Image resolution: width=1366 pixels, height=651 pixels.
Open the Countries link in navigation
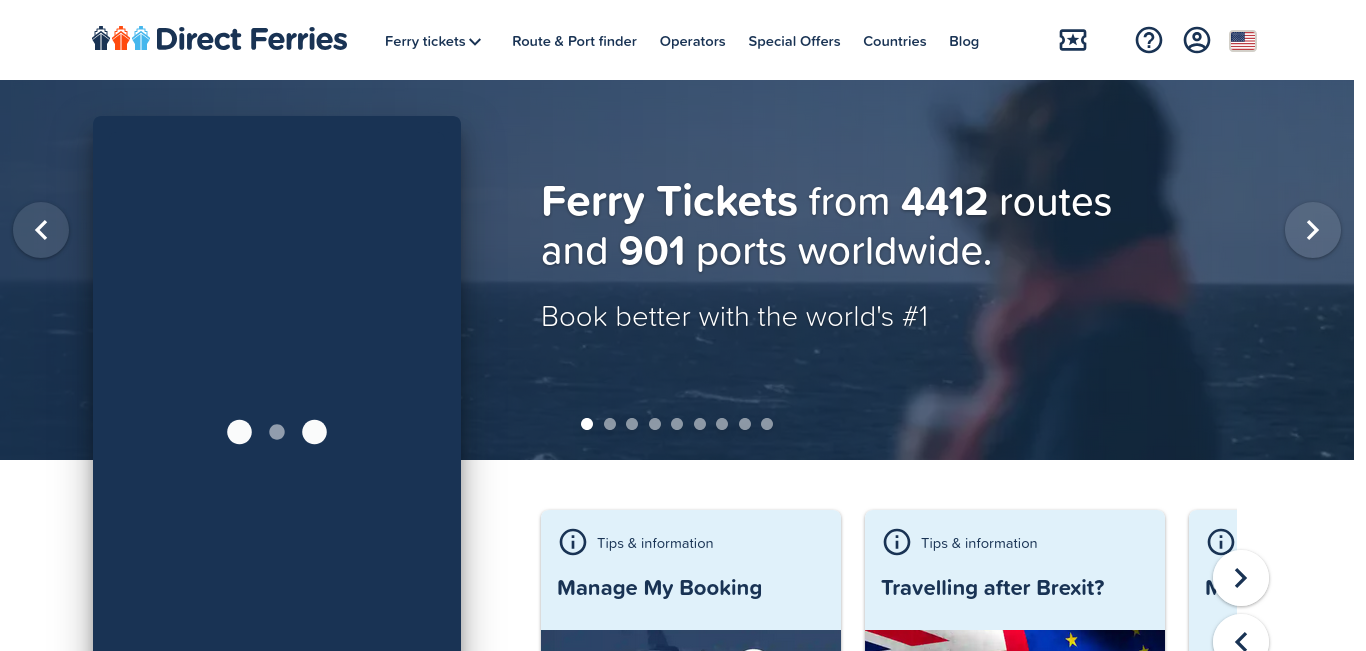[x=895, y=41]
